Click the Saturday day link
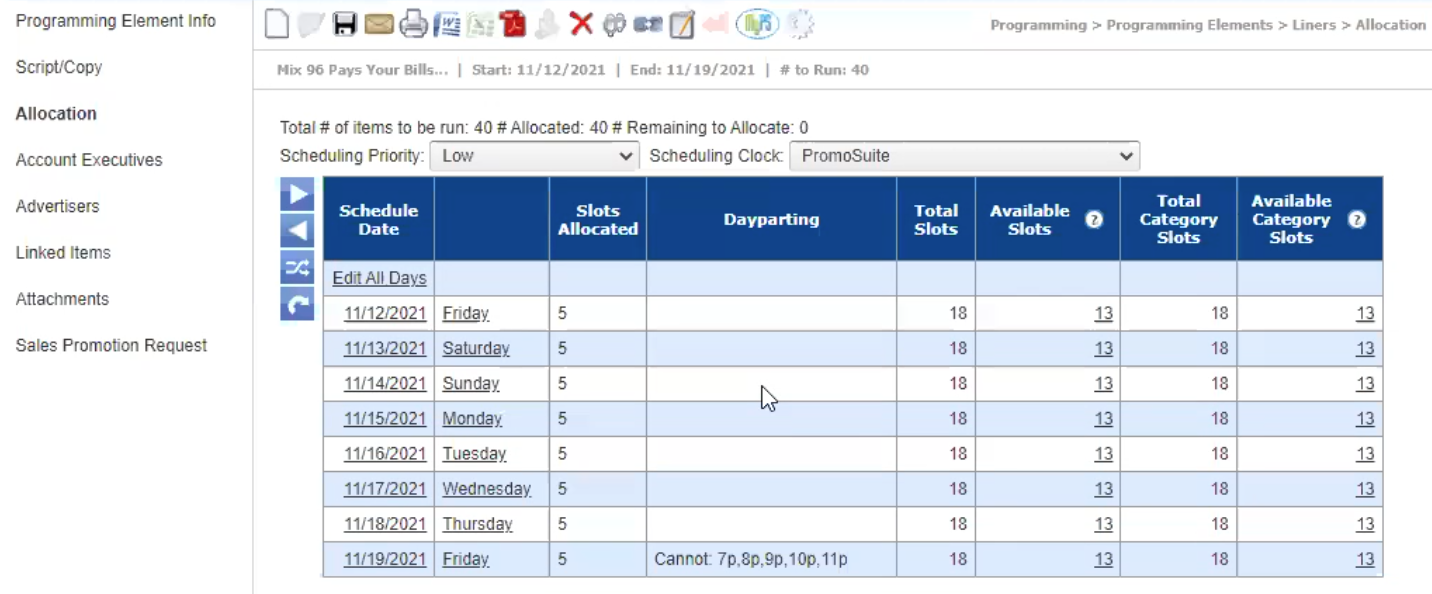This screenshot has width=1432, height=594. [476, 349]
